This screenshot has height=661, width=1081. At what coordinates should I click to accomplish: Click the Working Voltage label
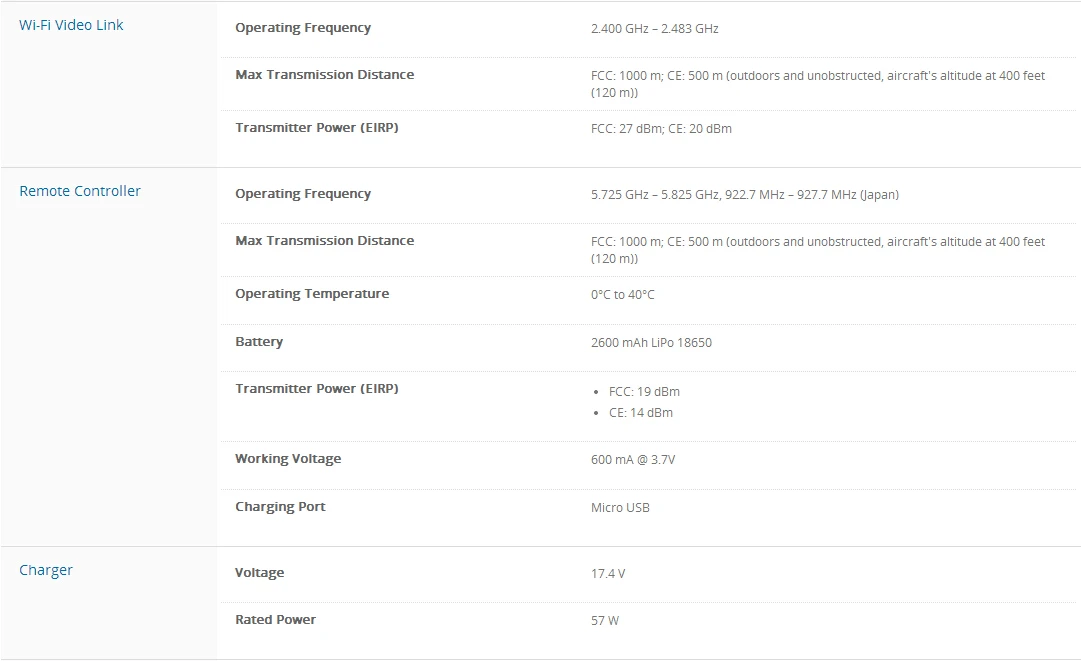288,459
